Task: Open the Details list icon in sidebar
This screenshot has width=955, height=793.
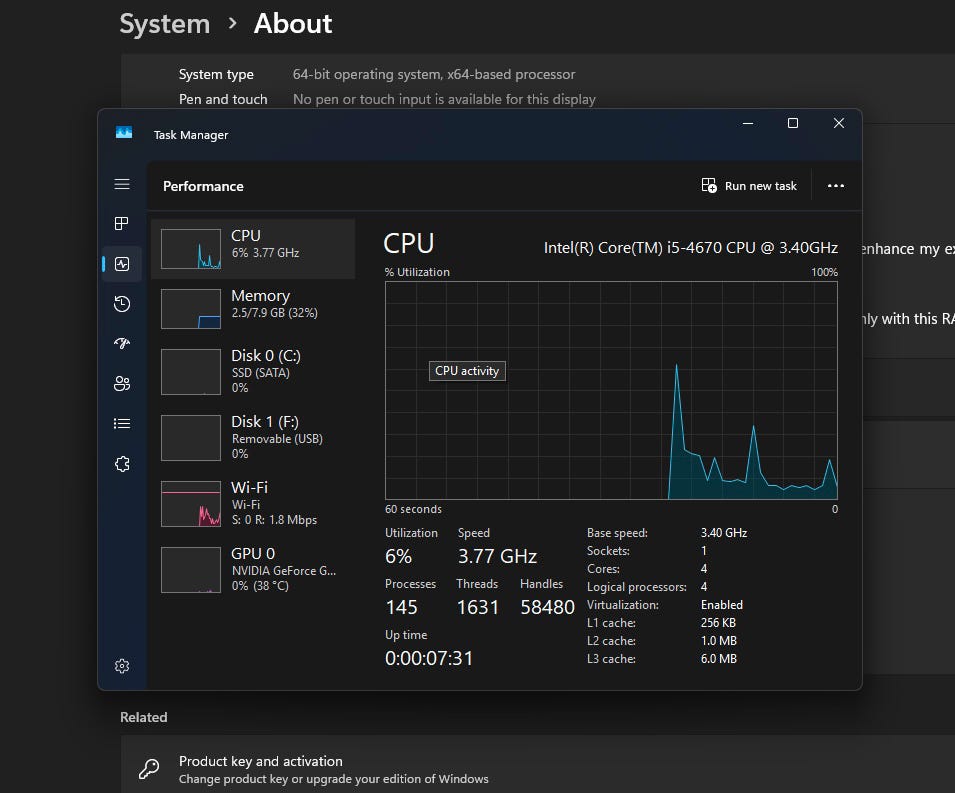Action: click(122, 424)
